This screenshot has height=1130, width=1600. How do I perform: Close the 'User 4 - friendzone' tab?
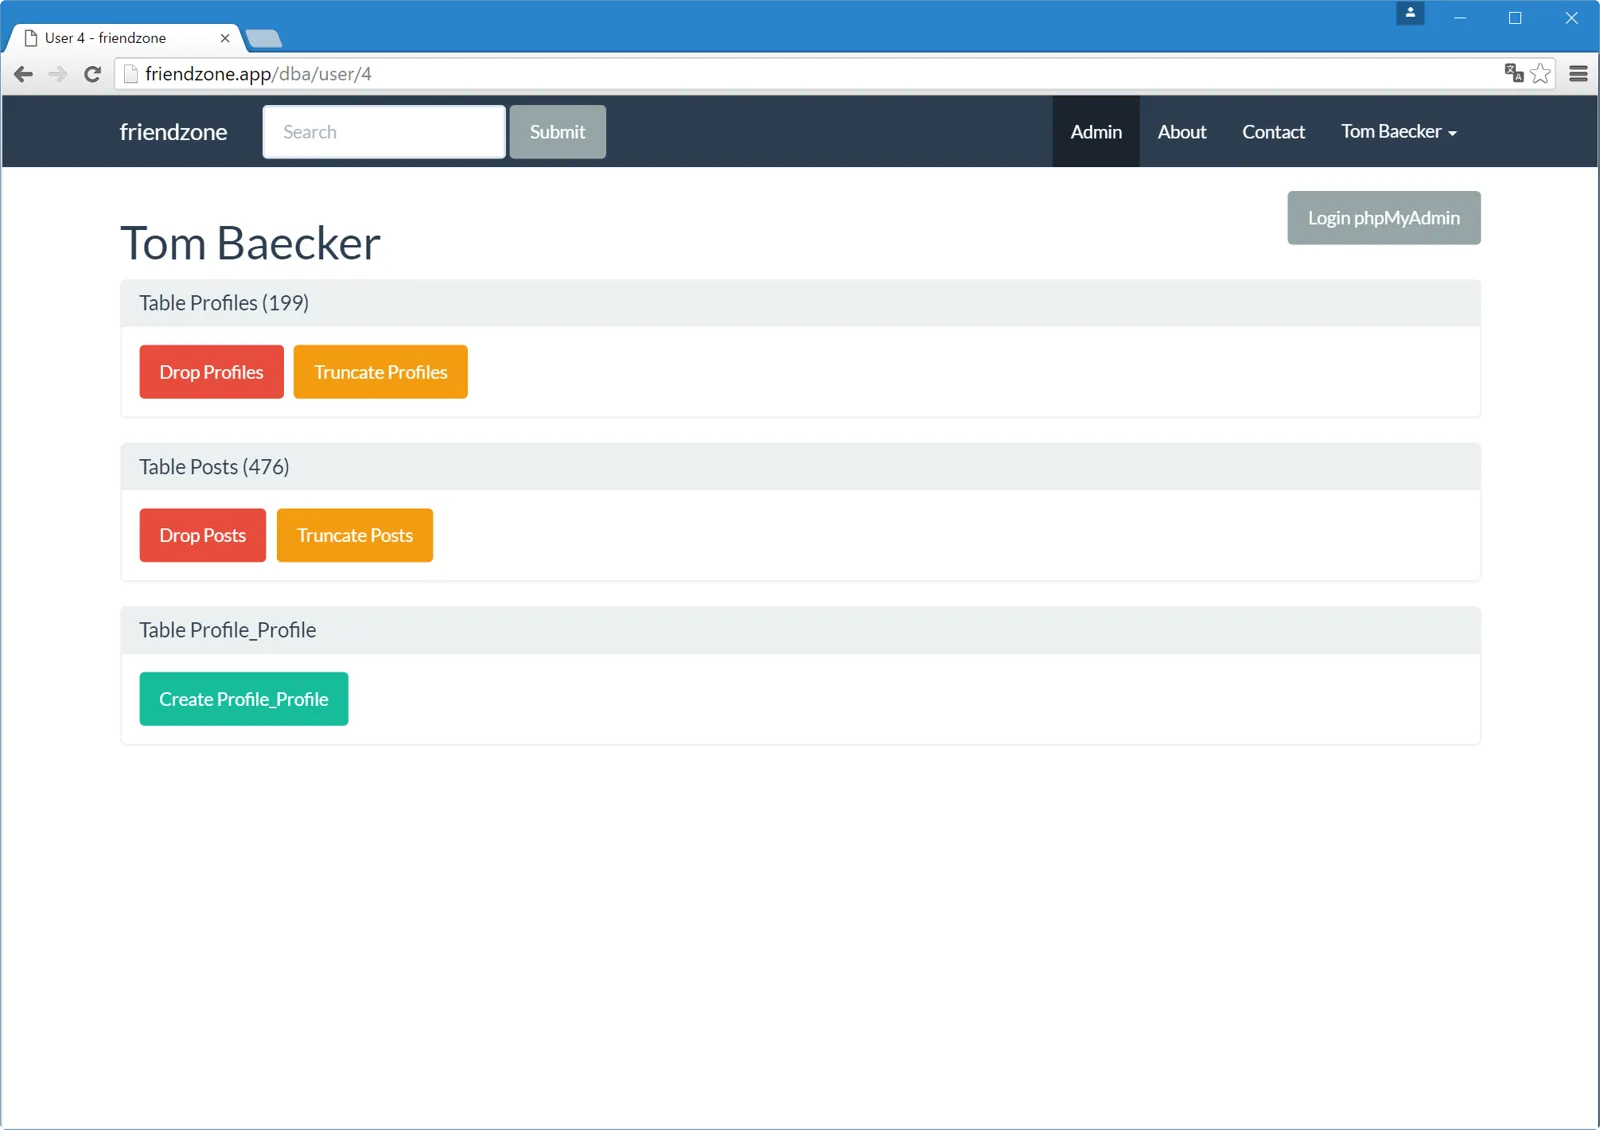click(225, 38)
